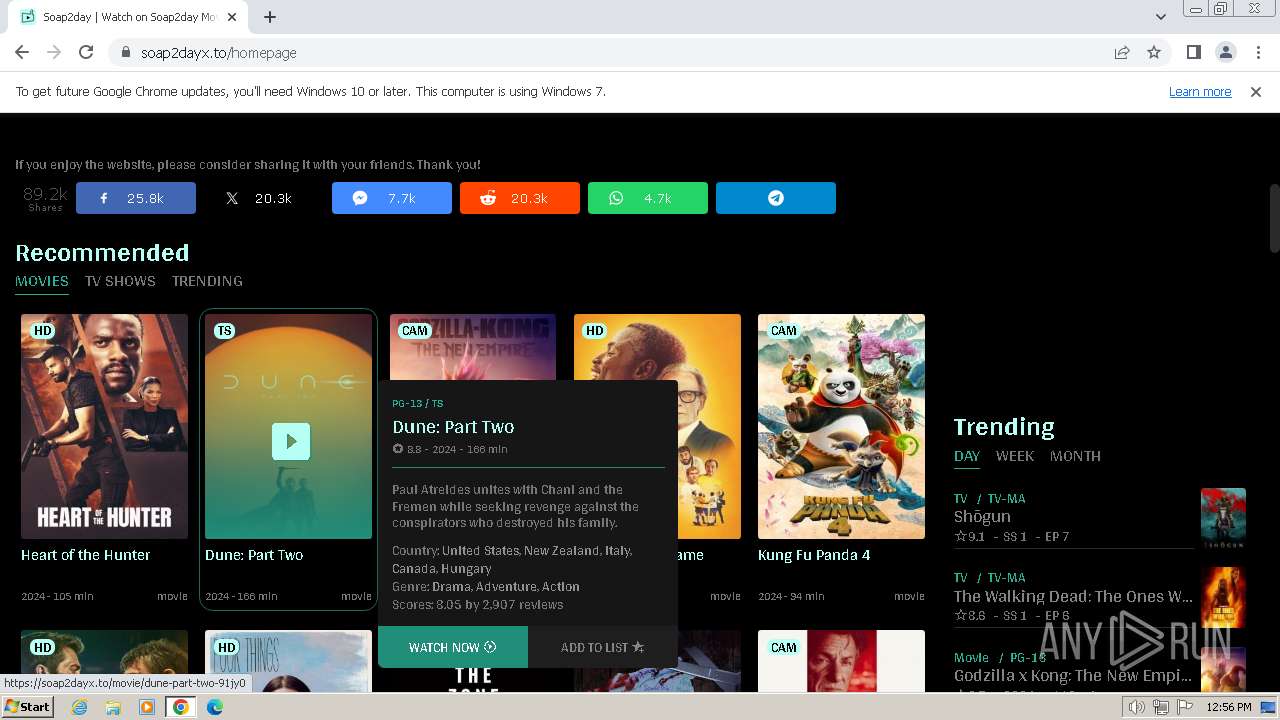The image size is (1280, 720).
Task: Open Shōgun trending thumbnail
Action: point(1223,518)
